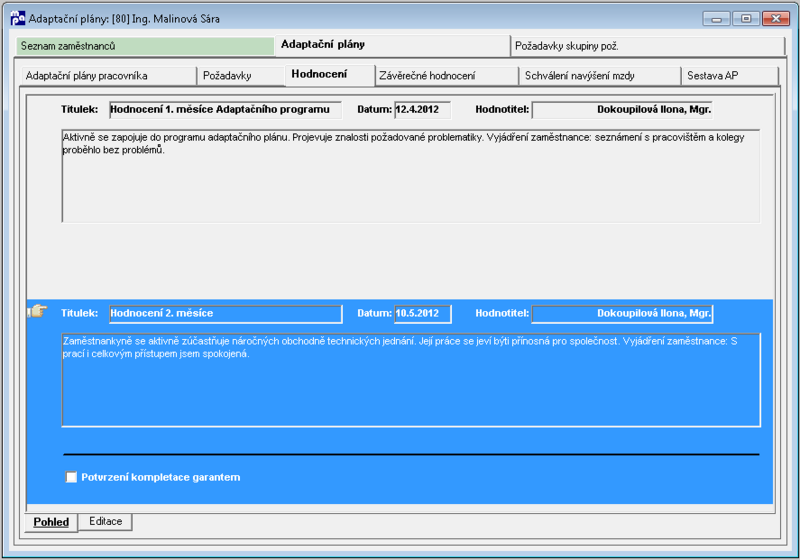This screenshot has height=560, width=800.
Task: Select the Hodnocení tab
Action: click(330, 74)
